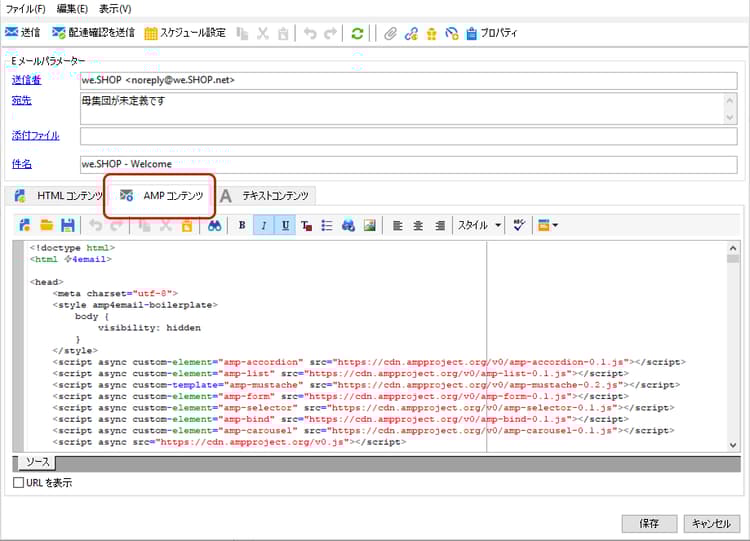
Task: Click the spell check icon
Action: (519, 225)
